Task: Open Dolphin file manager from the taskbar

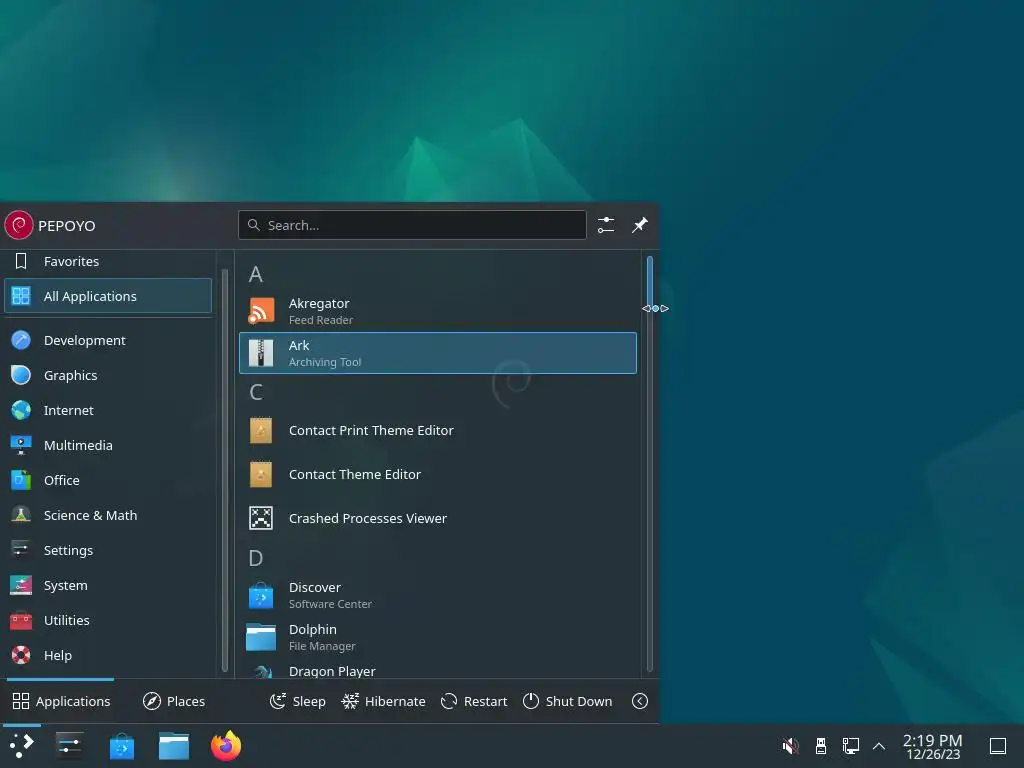Action: tap(174, 745)
